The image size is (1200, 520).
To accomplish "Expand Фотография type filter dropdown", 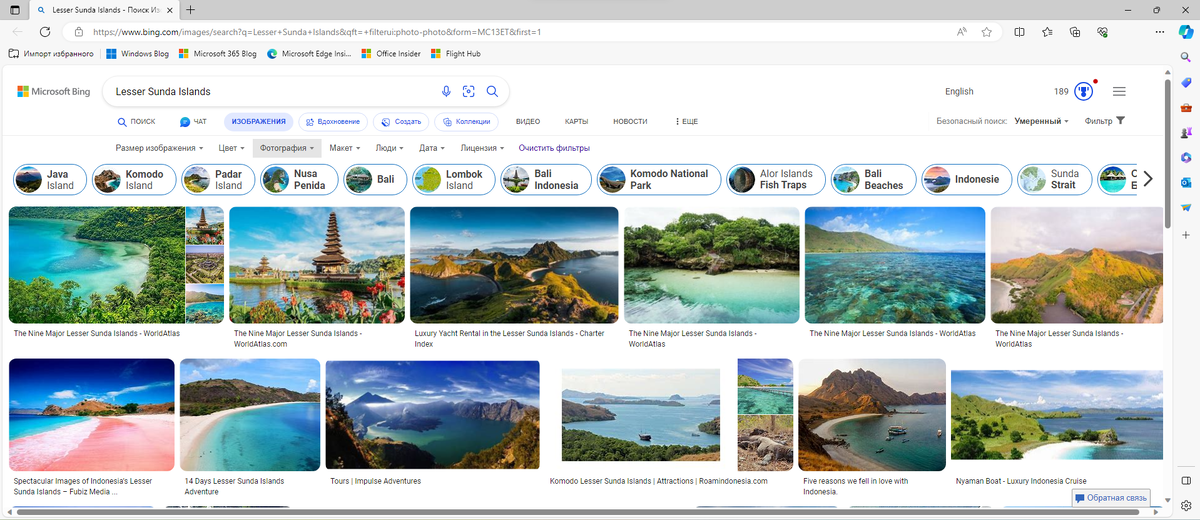I will [287, 148].
